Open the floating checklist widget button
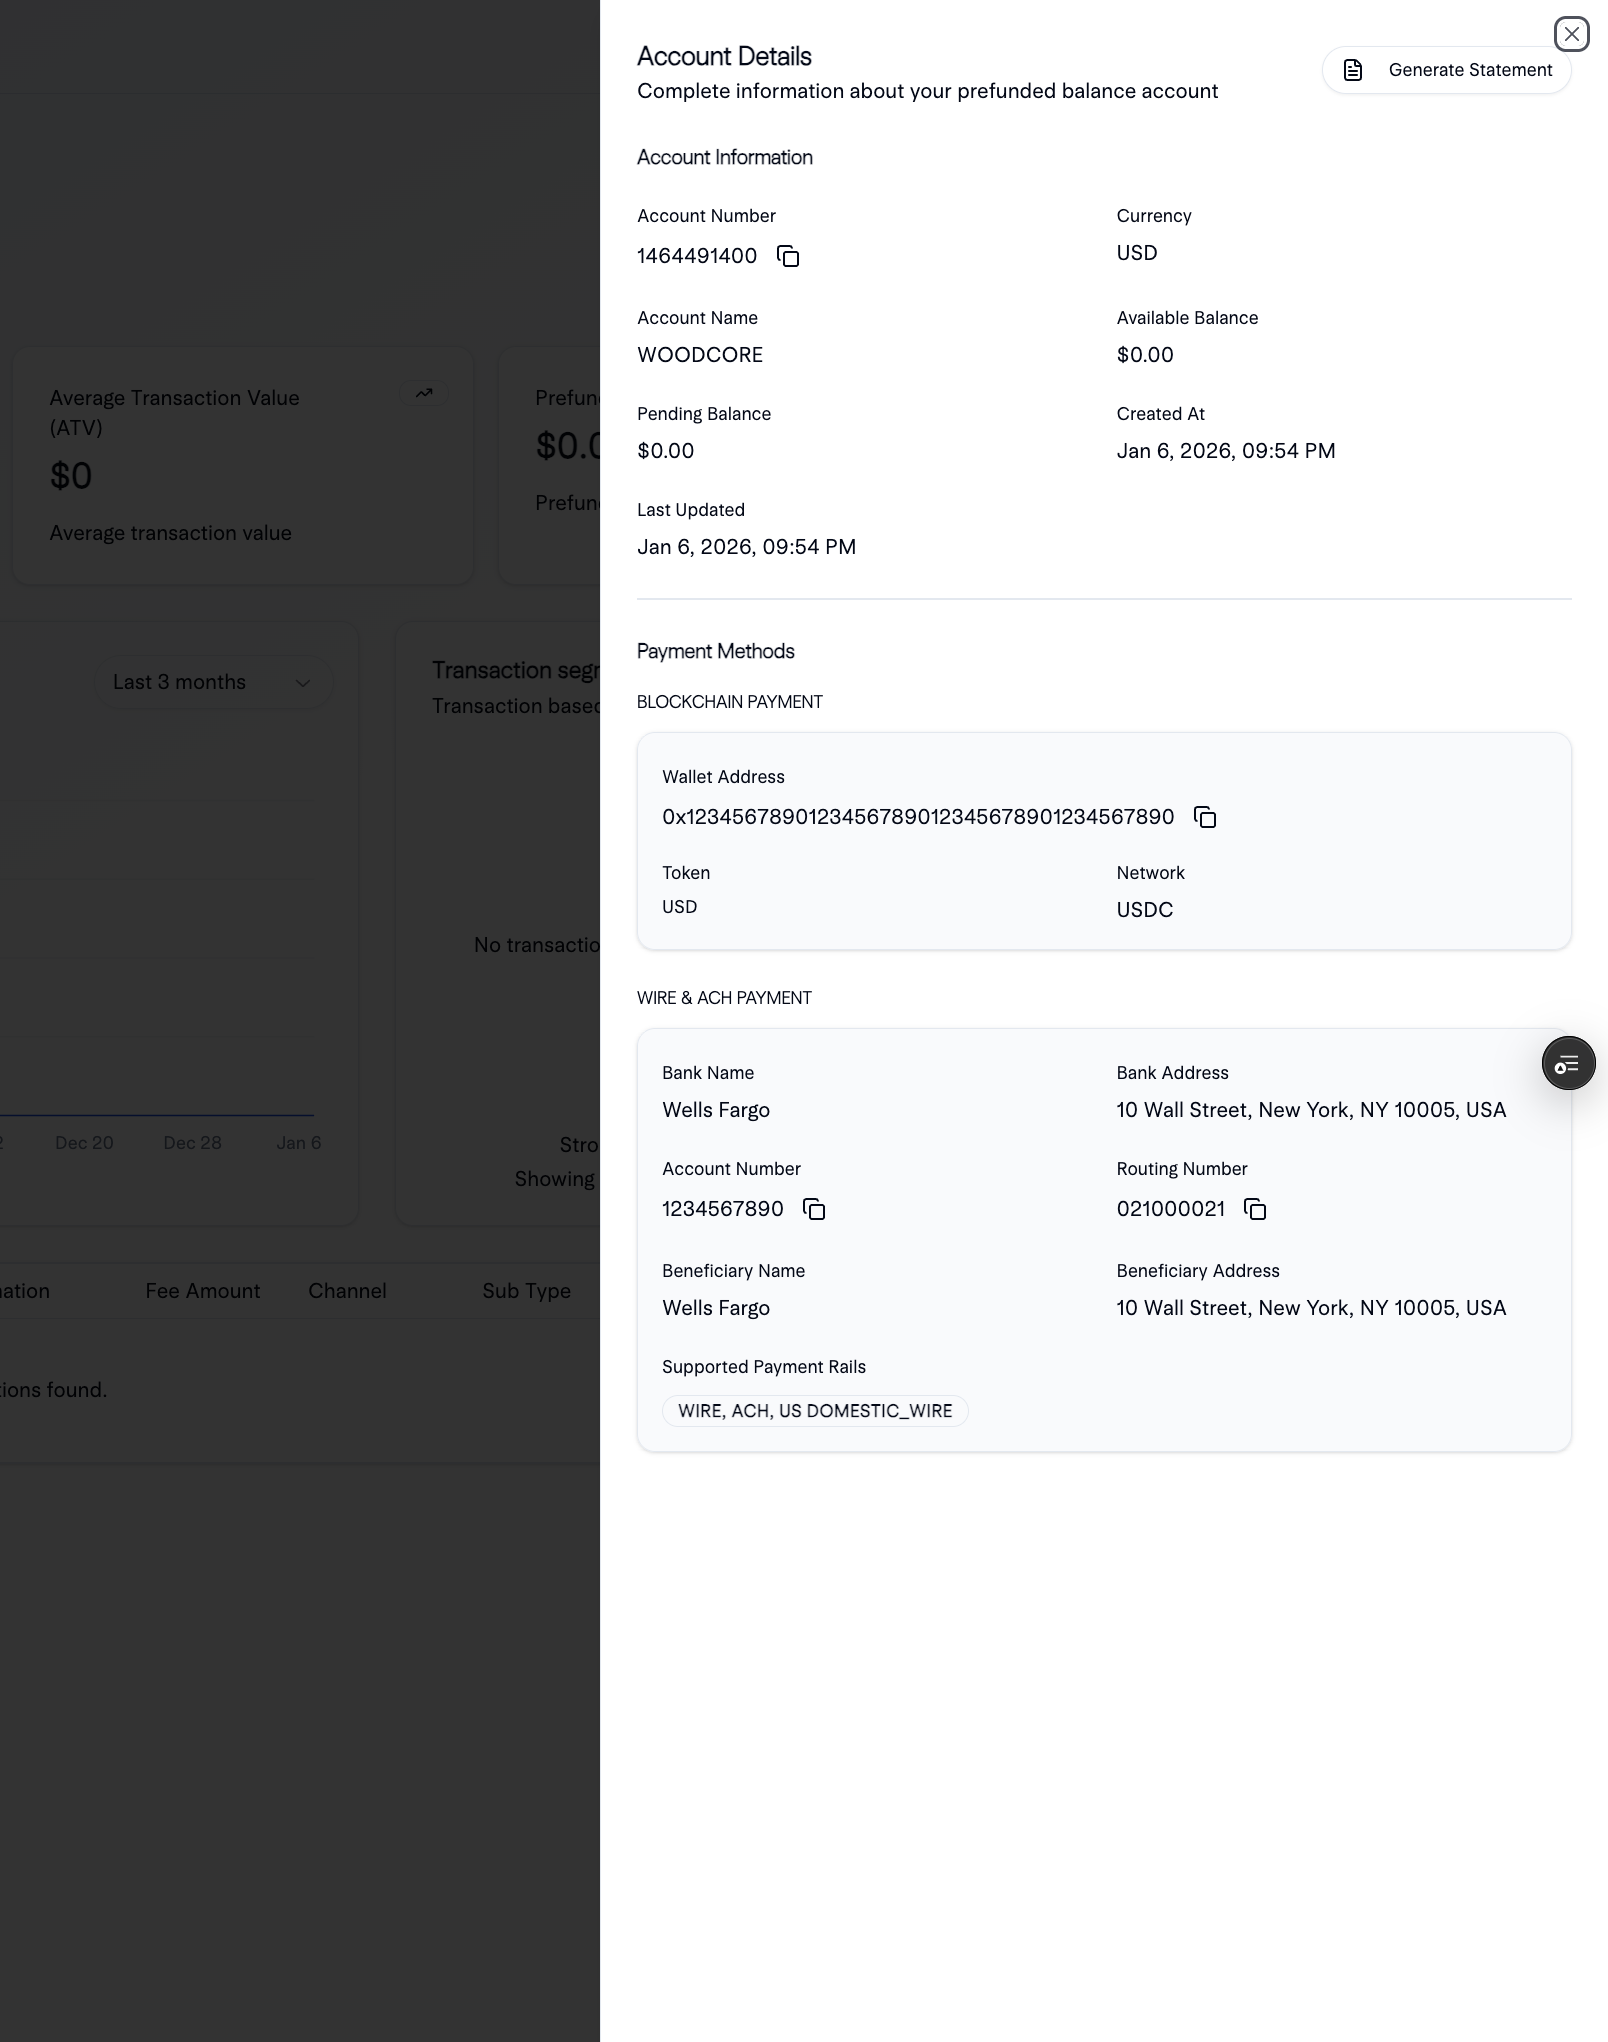 1568,1063
